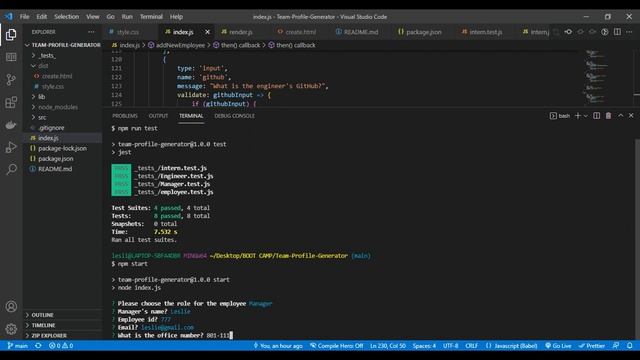Open errors and warnings indicator
This screenshot has width=640, height=360.
(x=61, y=346)
